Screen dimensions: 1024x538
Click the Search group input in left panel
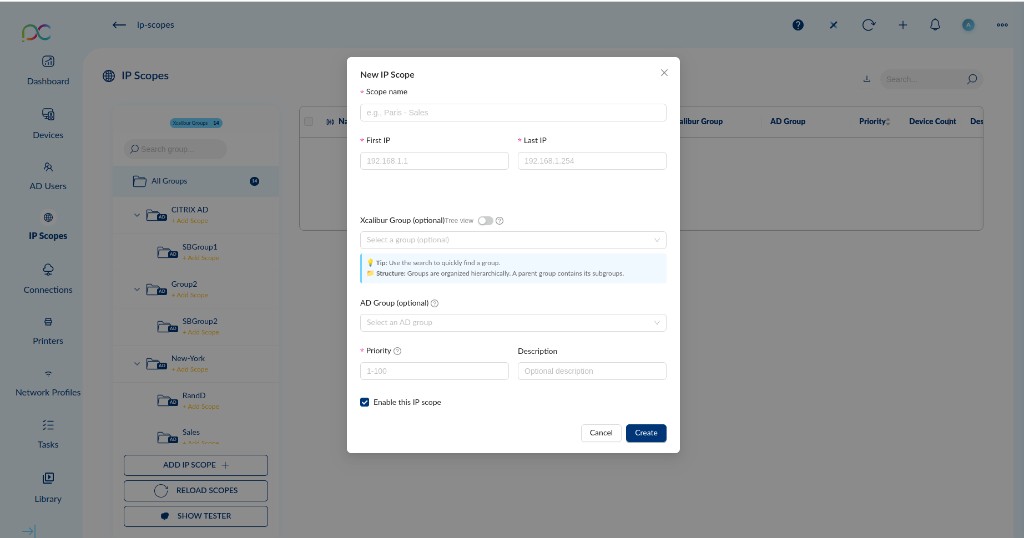tap(175, 149)
